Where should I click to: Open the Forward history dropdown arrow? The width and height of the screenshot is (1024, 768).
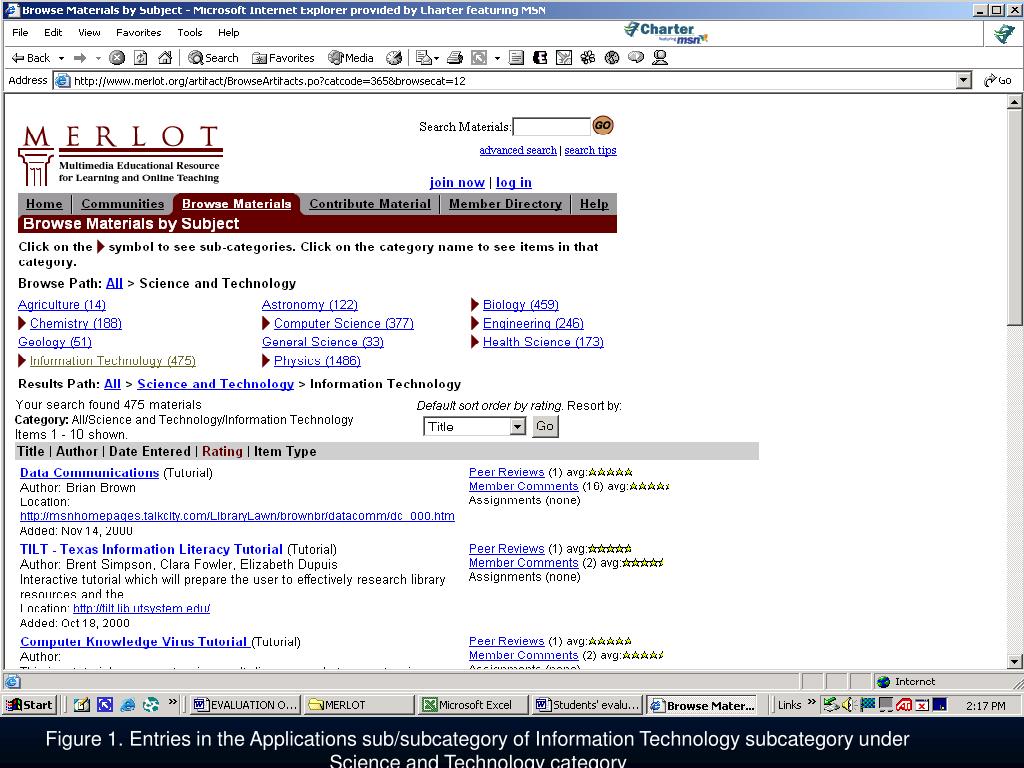click(x=98, y=59)
